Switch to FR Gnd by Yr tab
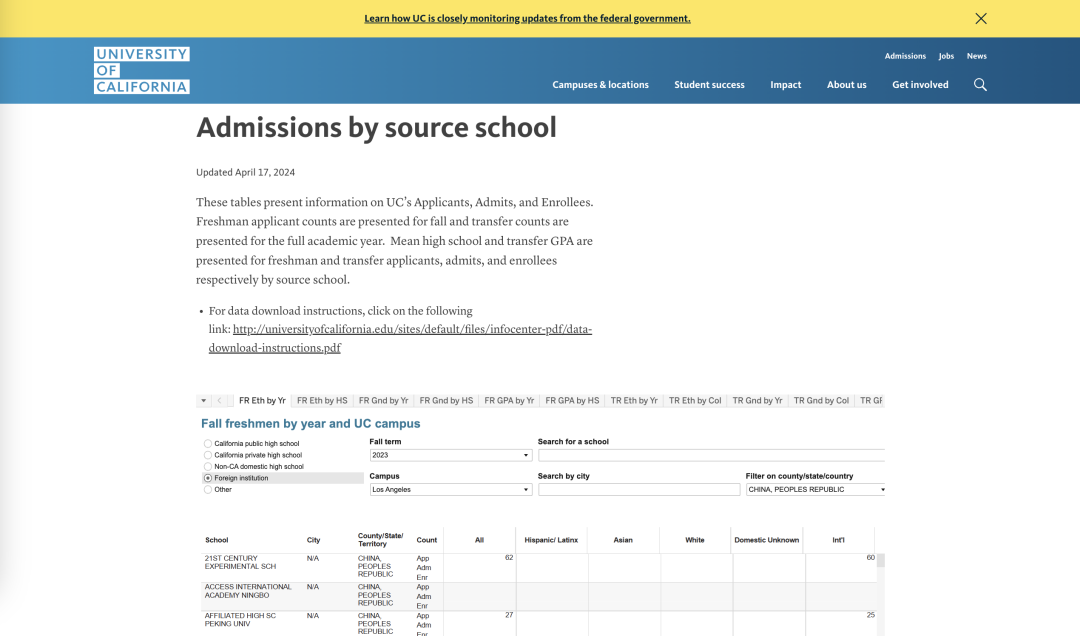Screen dimensions: 1080x636 tap(384, 400)
